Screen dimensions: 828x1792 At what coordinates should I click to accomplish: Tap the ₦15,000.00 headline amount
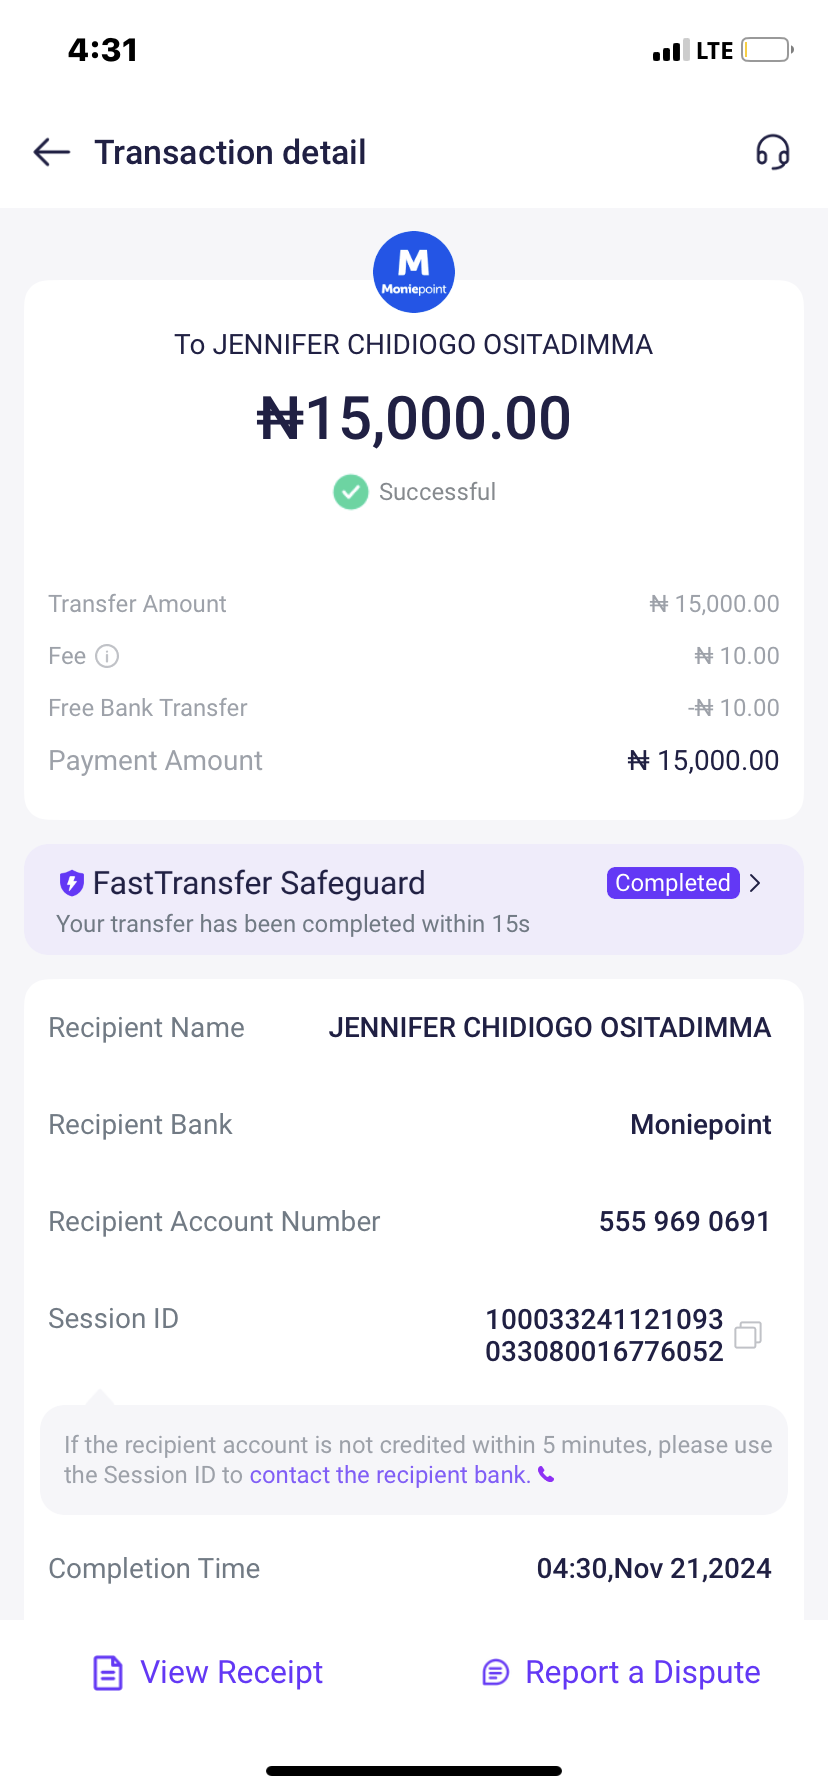pos(414,418)
